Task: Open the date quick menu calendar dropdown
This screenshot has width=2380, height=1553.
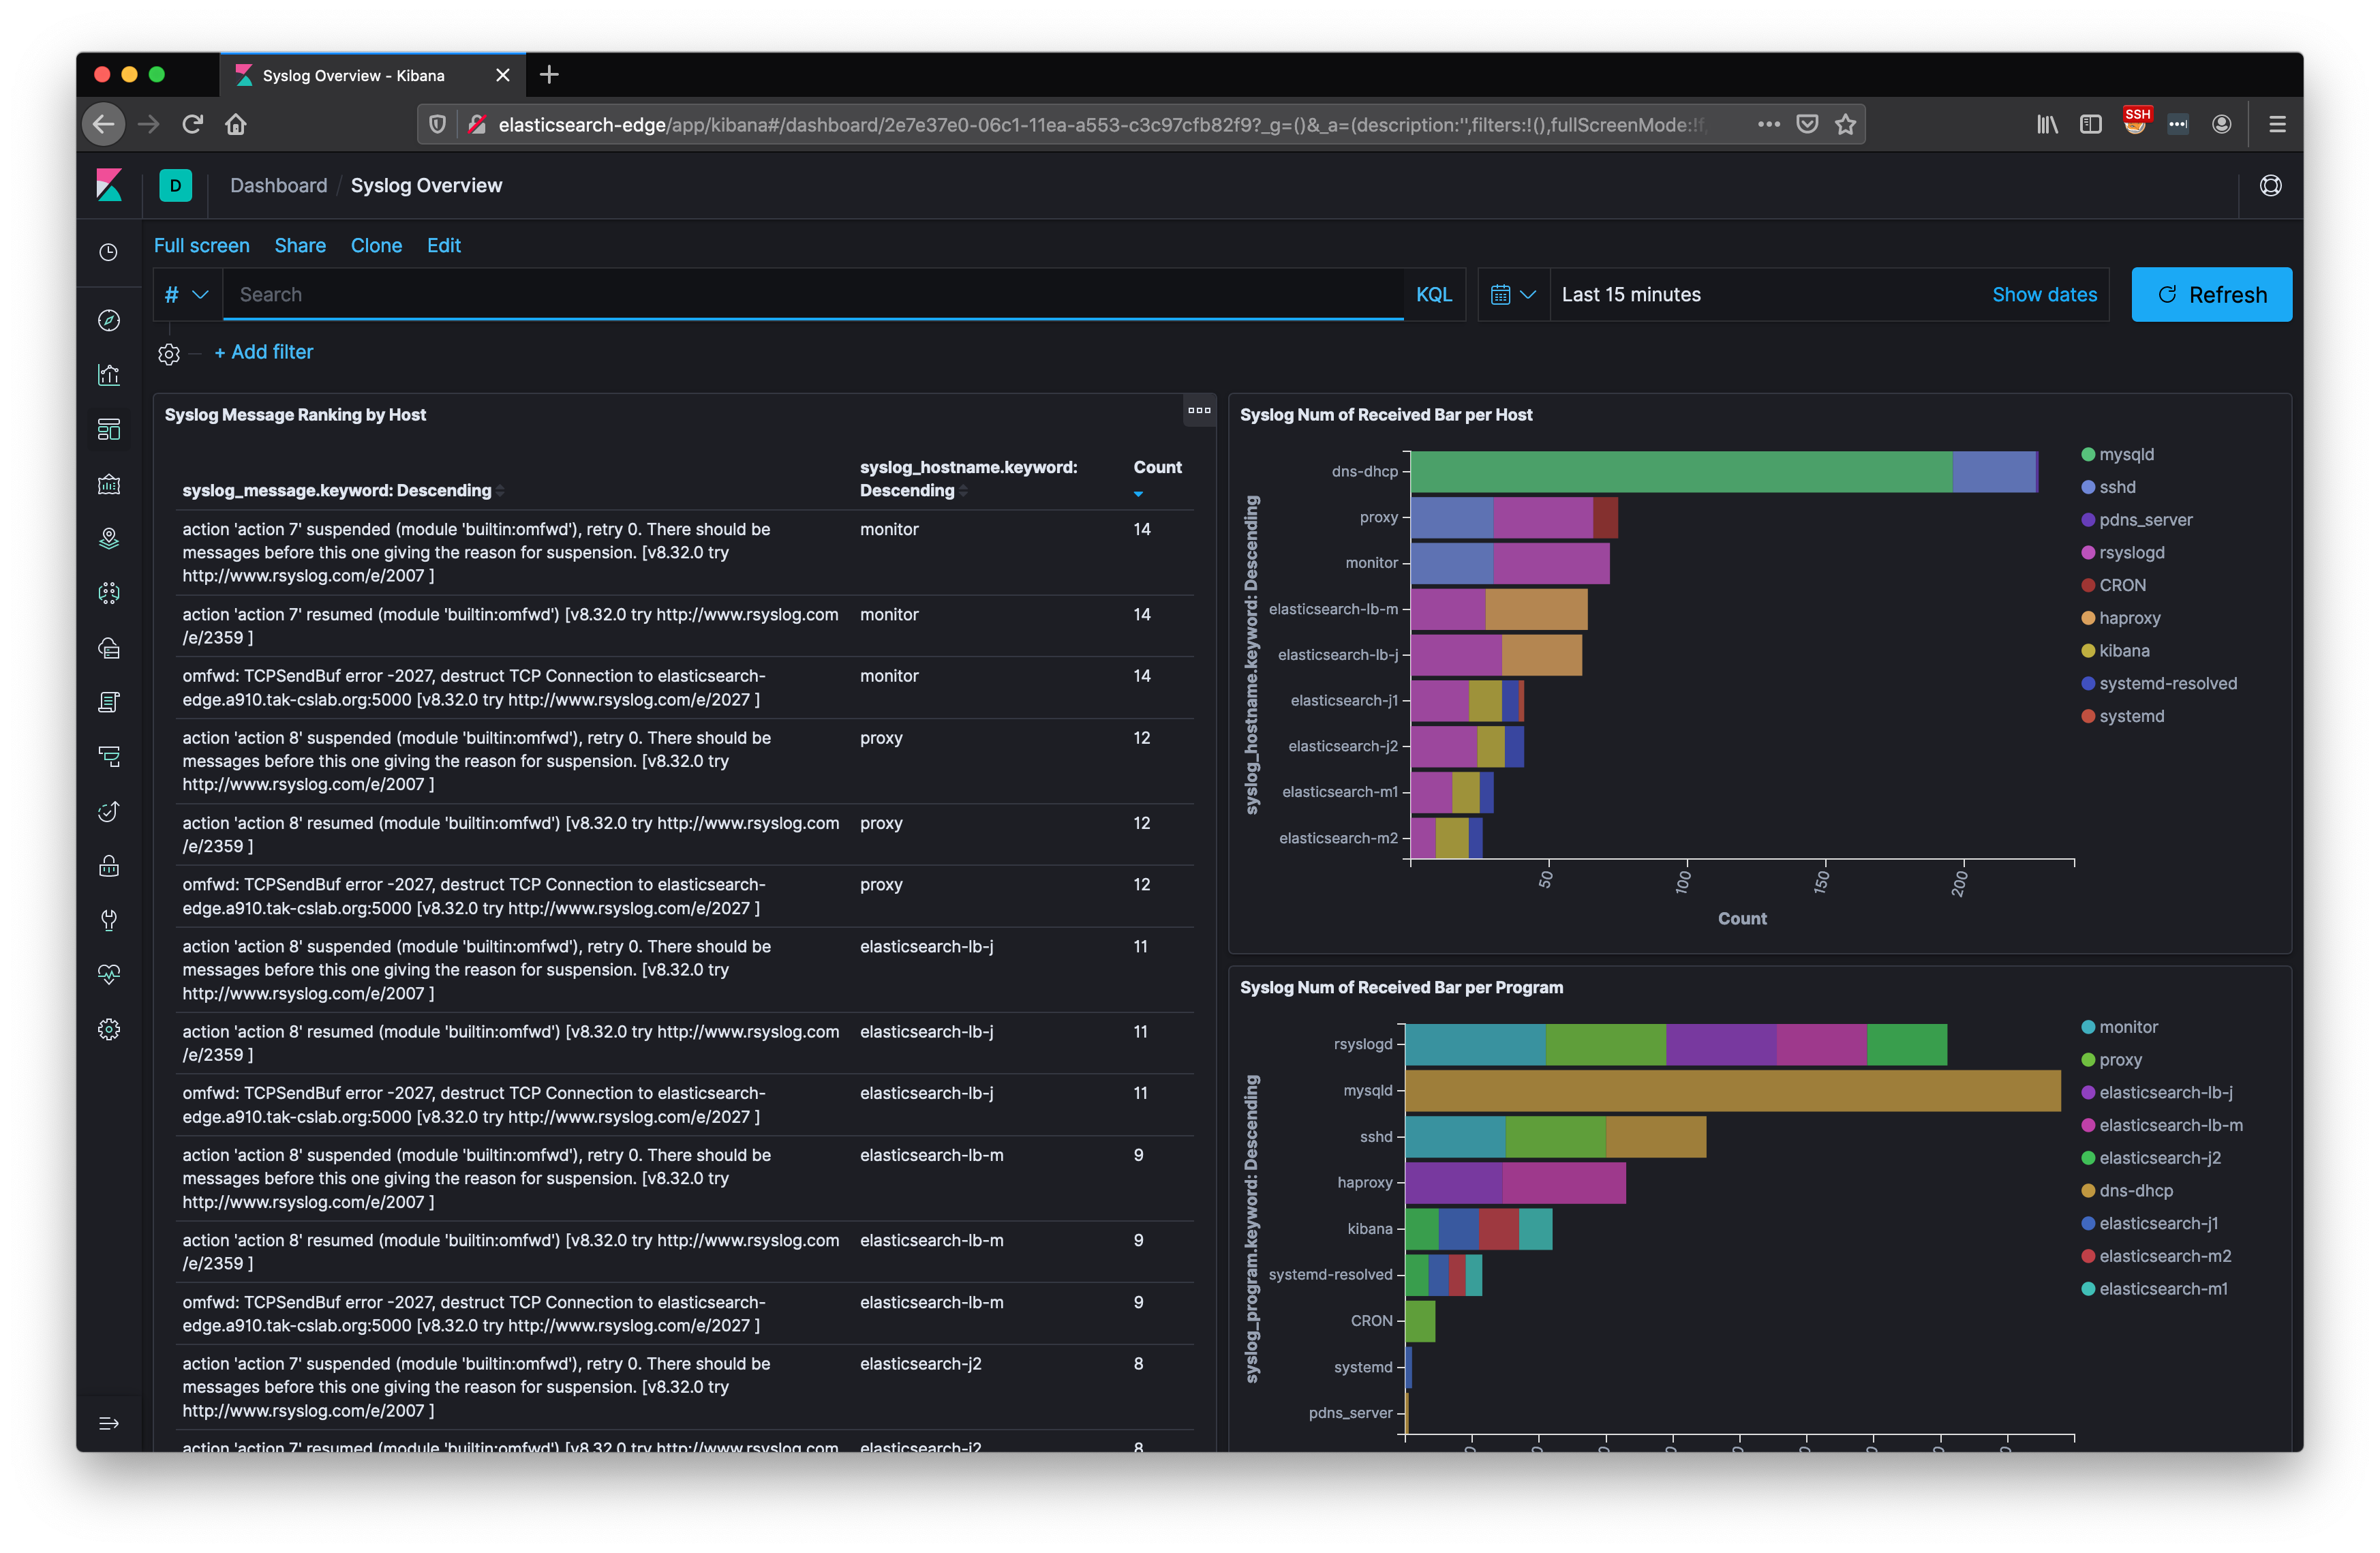Action: [1512, 294]
